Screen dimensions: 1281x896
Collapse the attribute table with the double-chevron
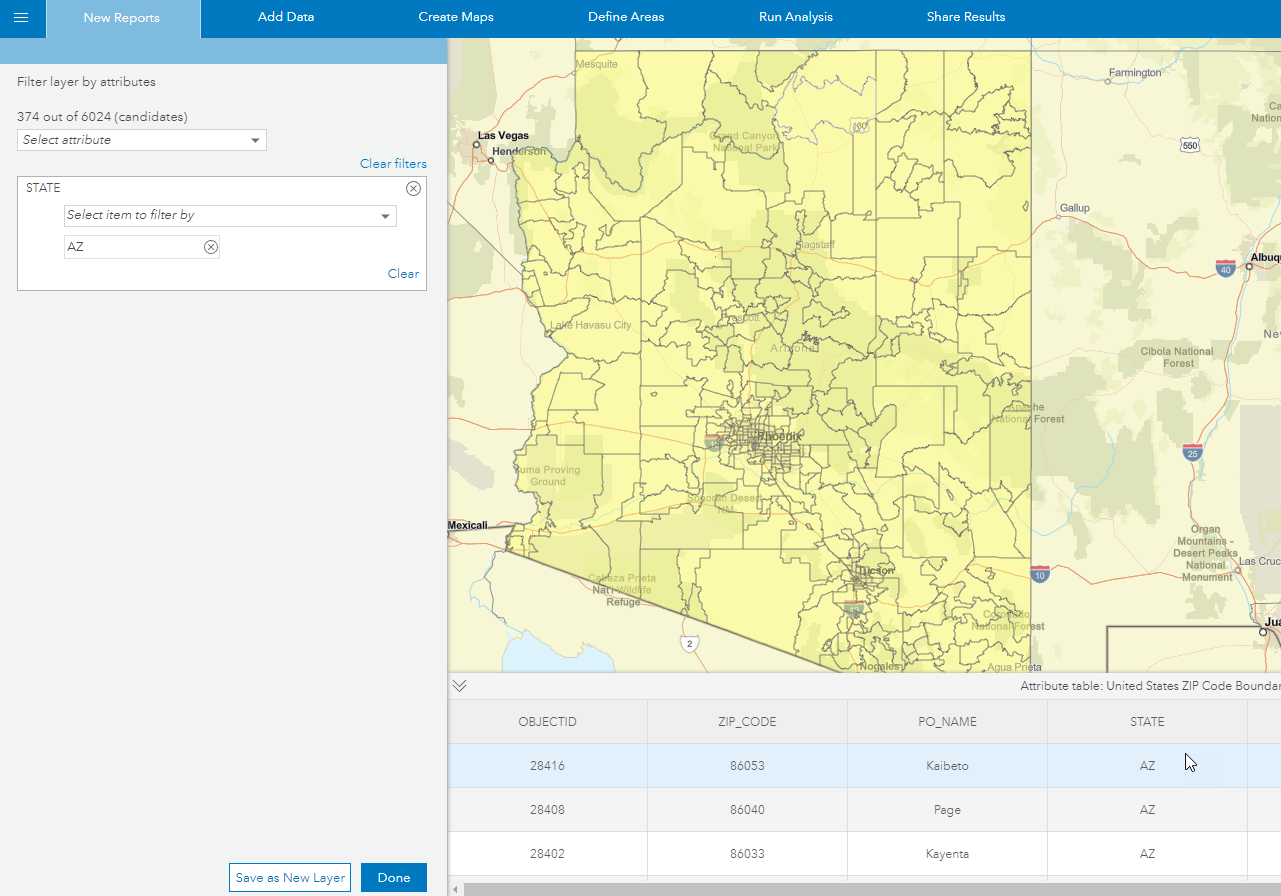[459, 685]
